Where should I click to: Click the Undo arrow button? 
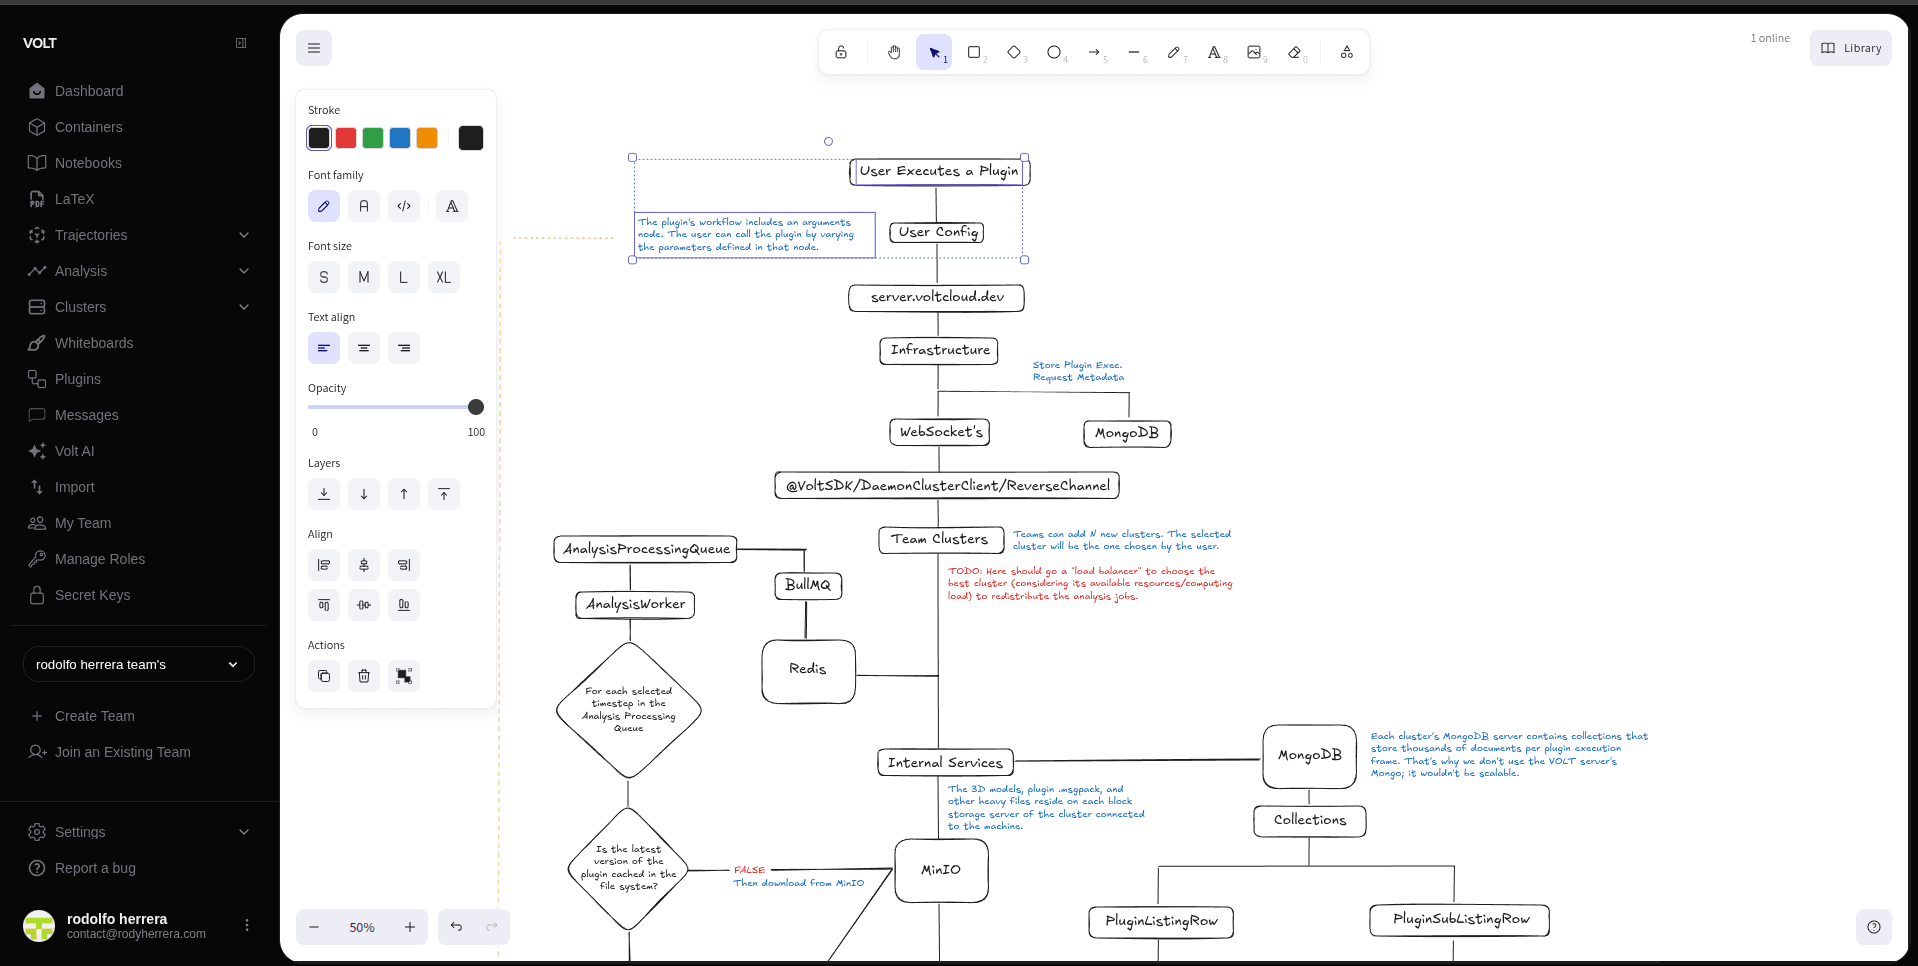[x=456, y=927]
